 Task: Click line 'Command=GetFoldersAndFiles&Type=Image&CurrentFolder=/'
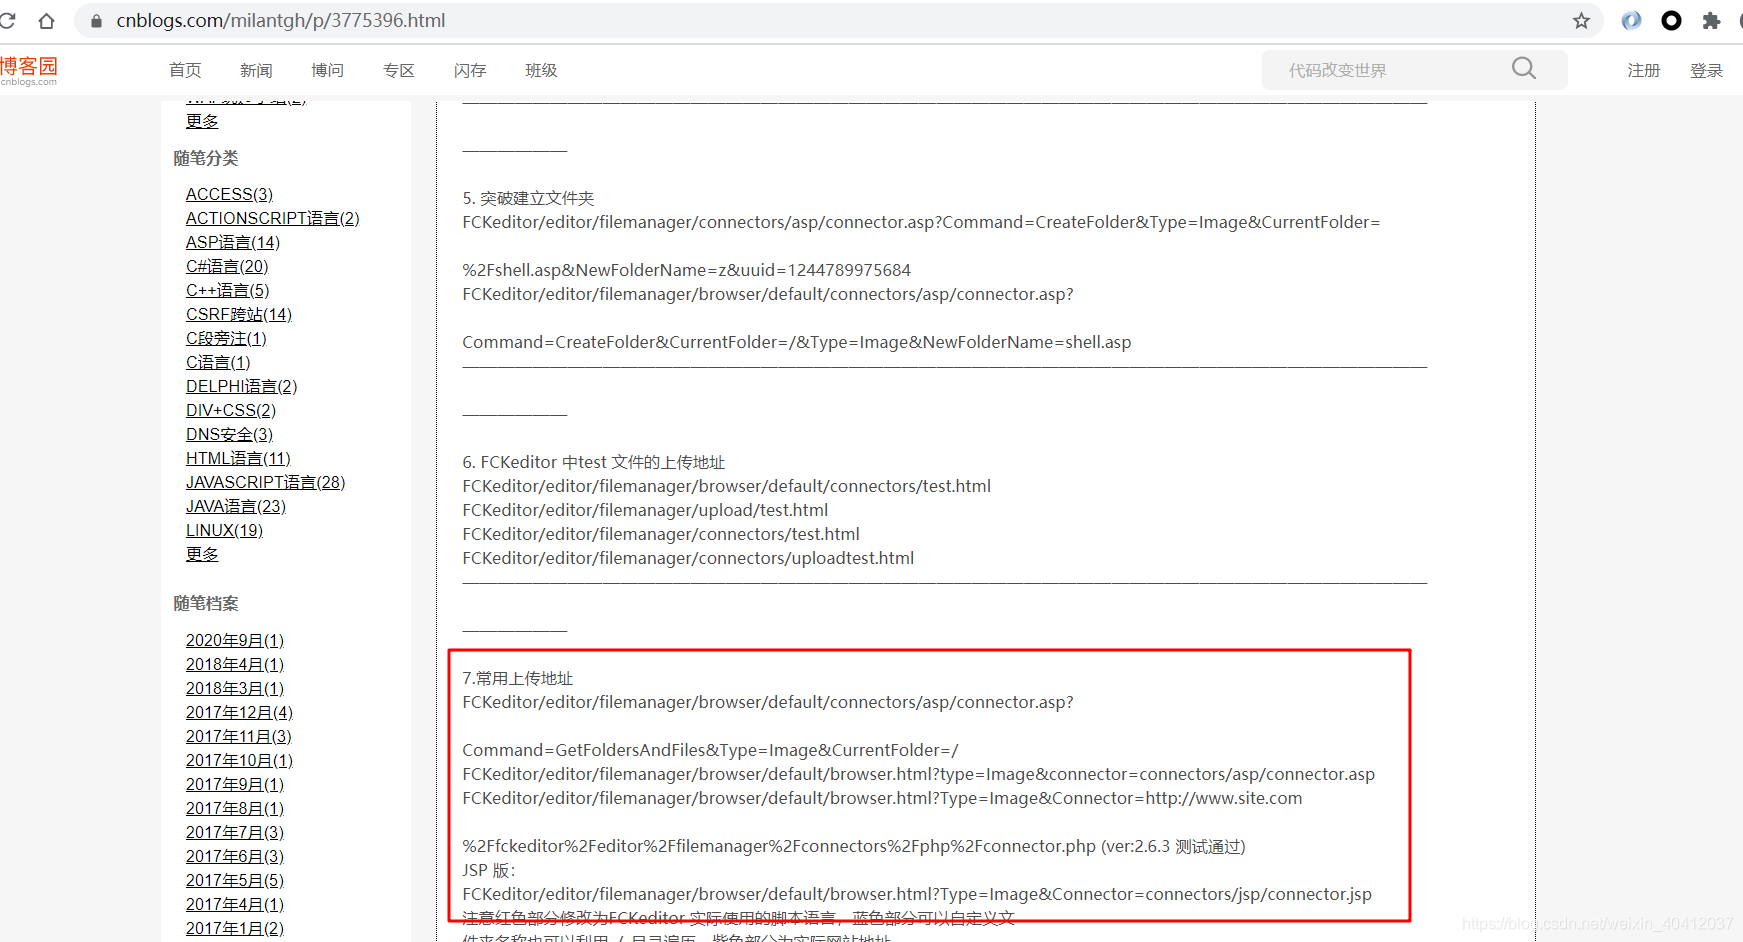point(710,750)
